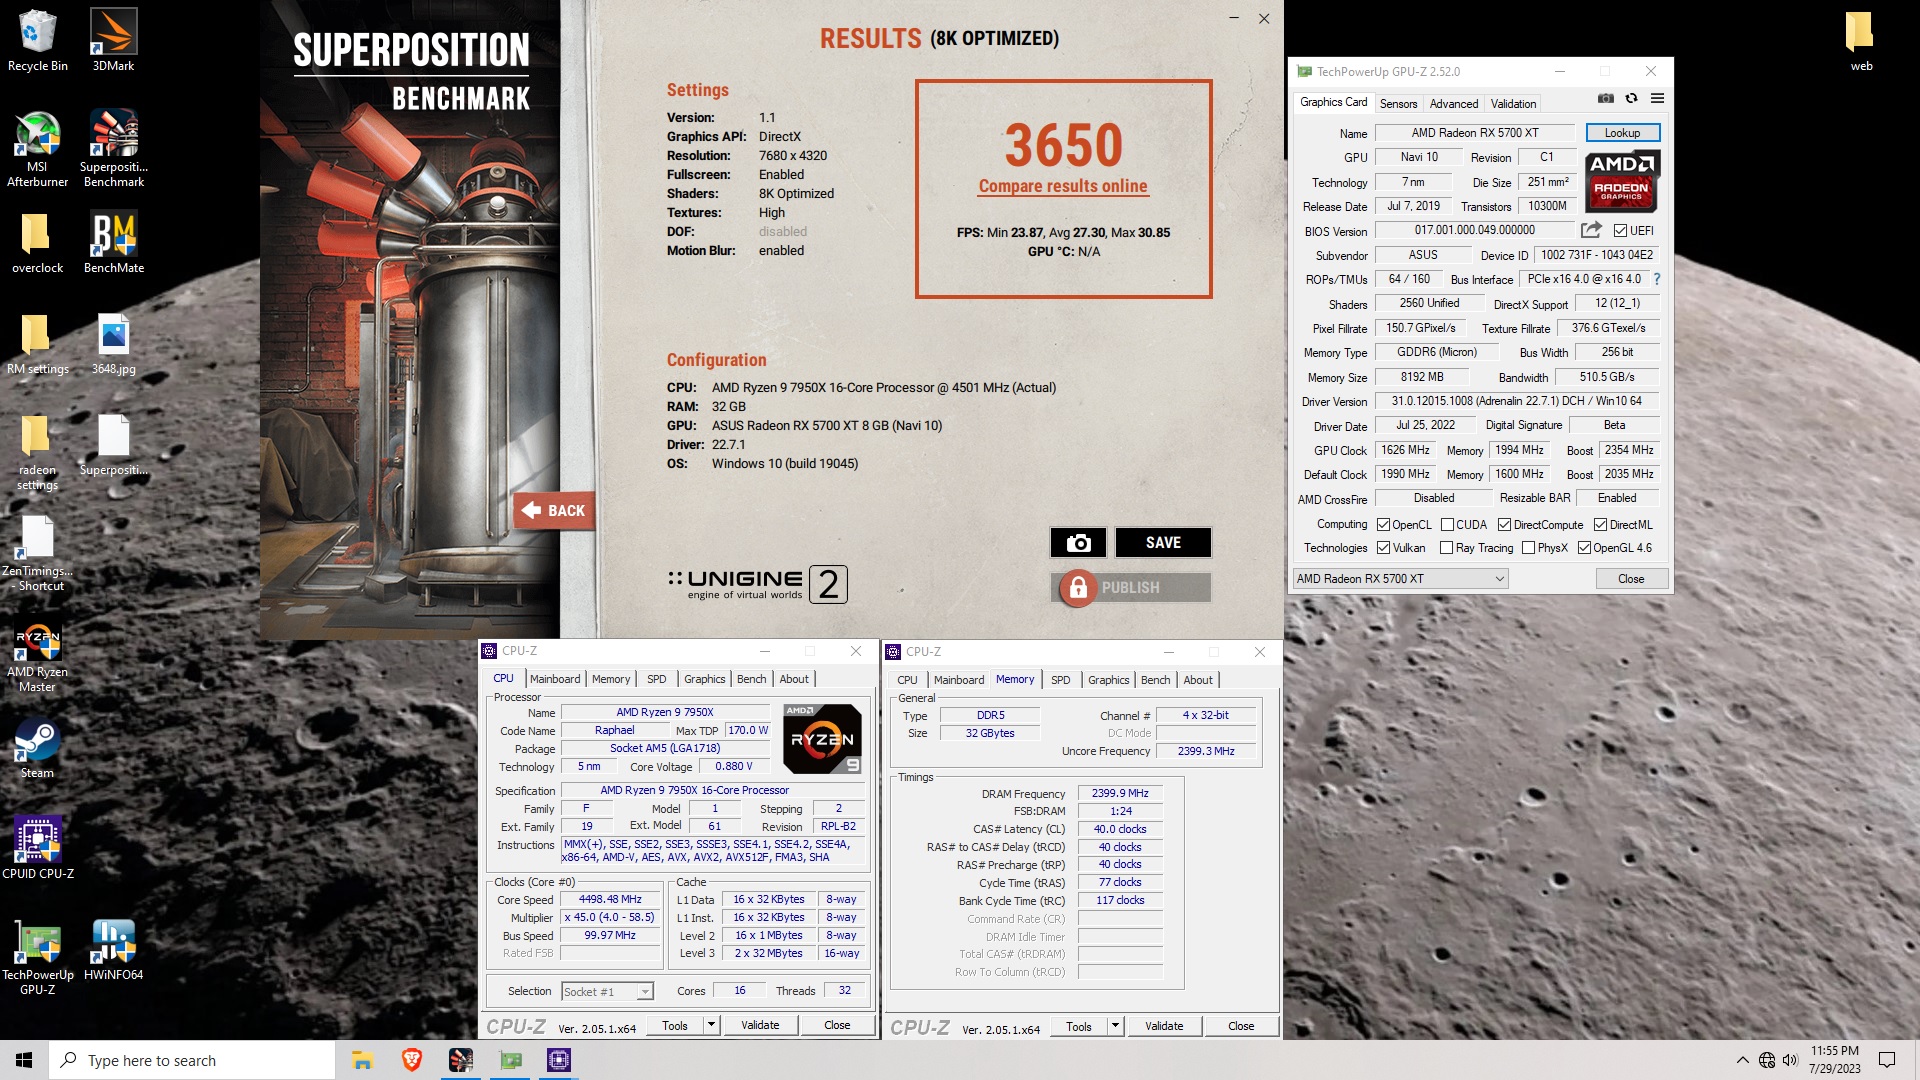Click PUBLISH button
This screenshot has height=1080, width=1920.
[1130, 588]
